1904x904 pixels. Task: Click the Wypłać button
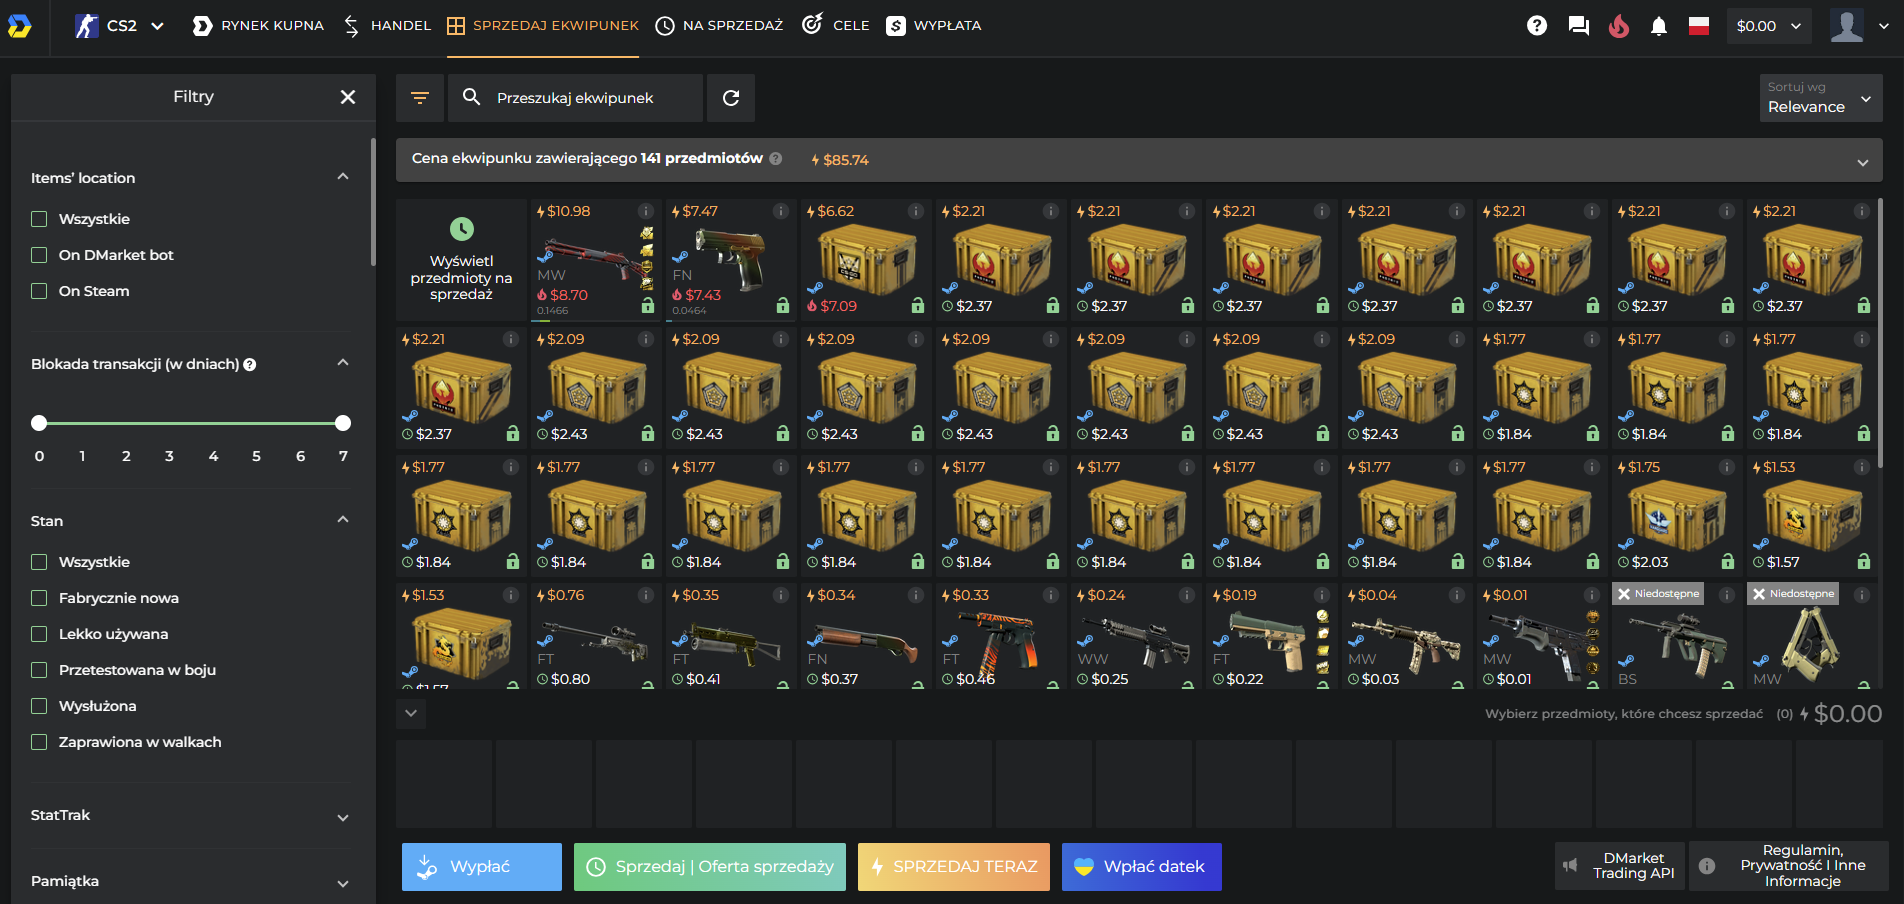(481, 866)
